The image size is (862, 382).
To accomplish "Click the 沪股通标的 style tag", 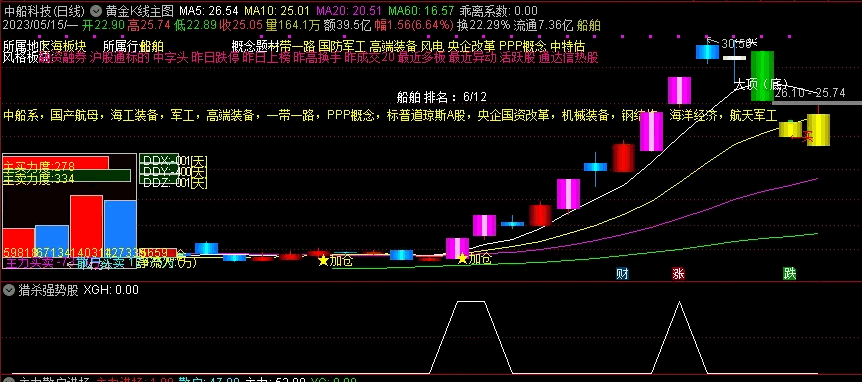I will point(119,58).
